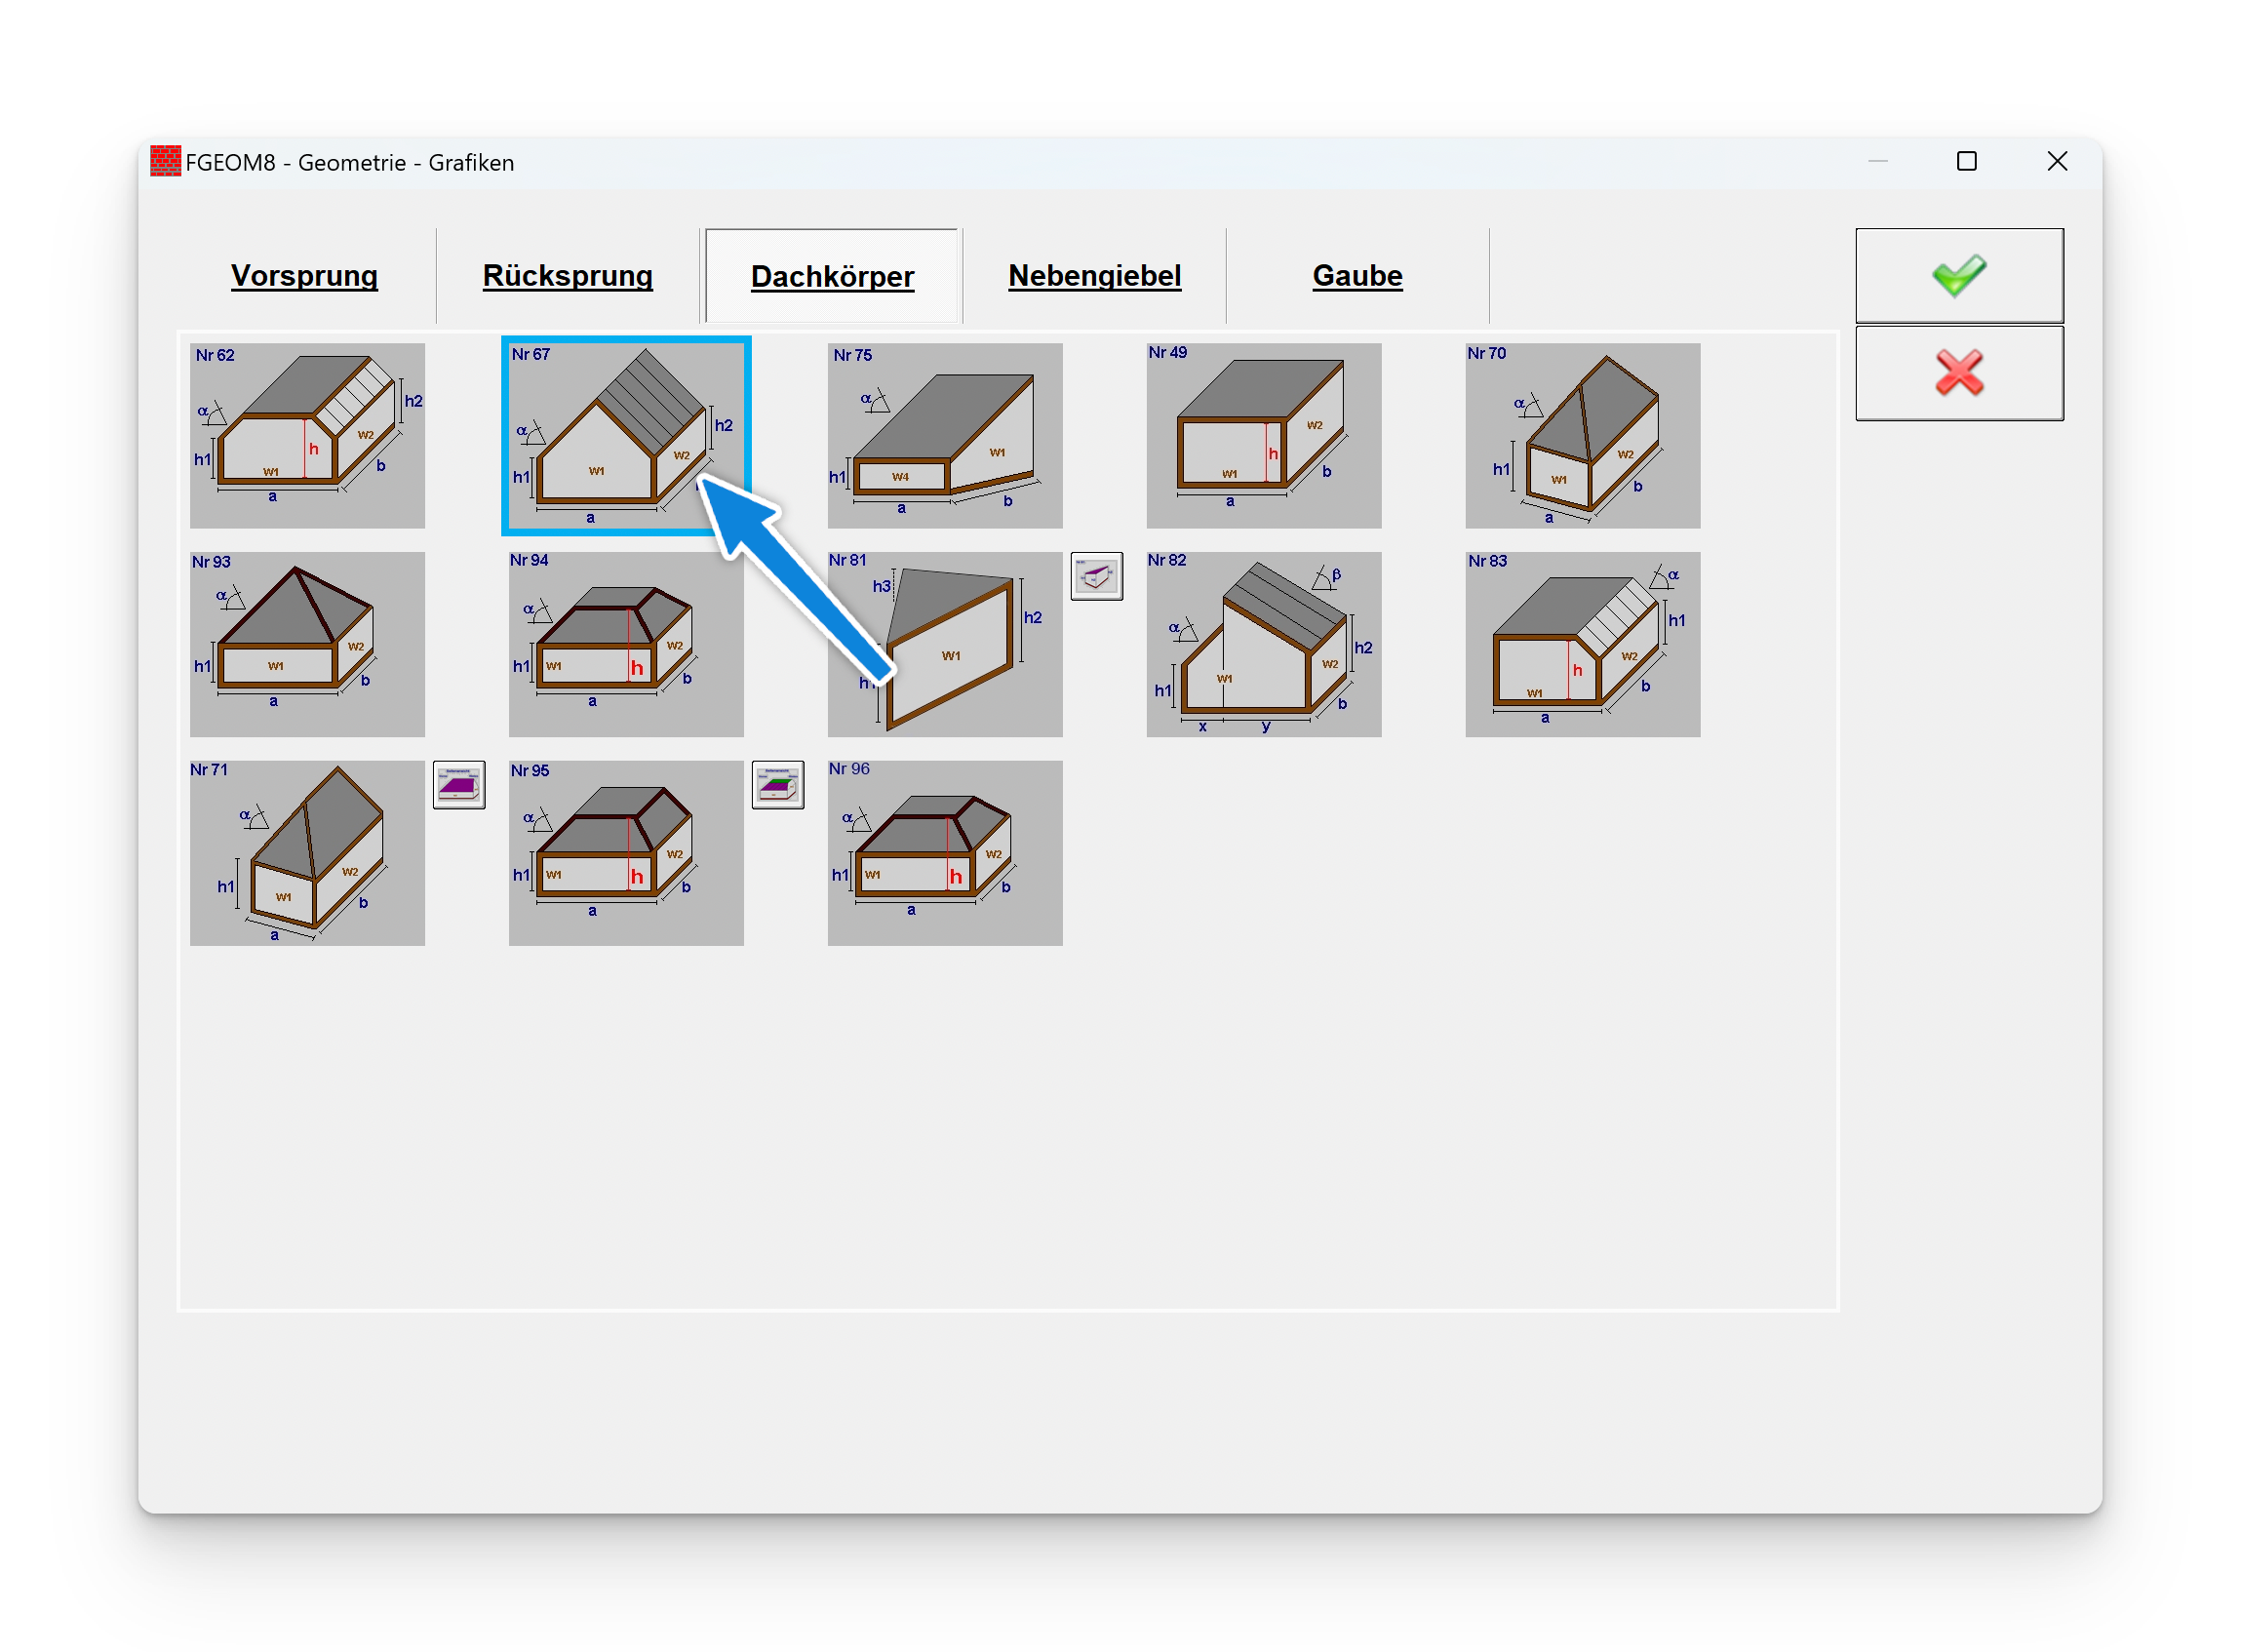Choose roof shape Nr 96
Viewport: 2241px width, 1652px height.
click(x=944, y=853)
